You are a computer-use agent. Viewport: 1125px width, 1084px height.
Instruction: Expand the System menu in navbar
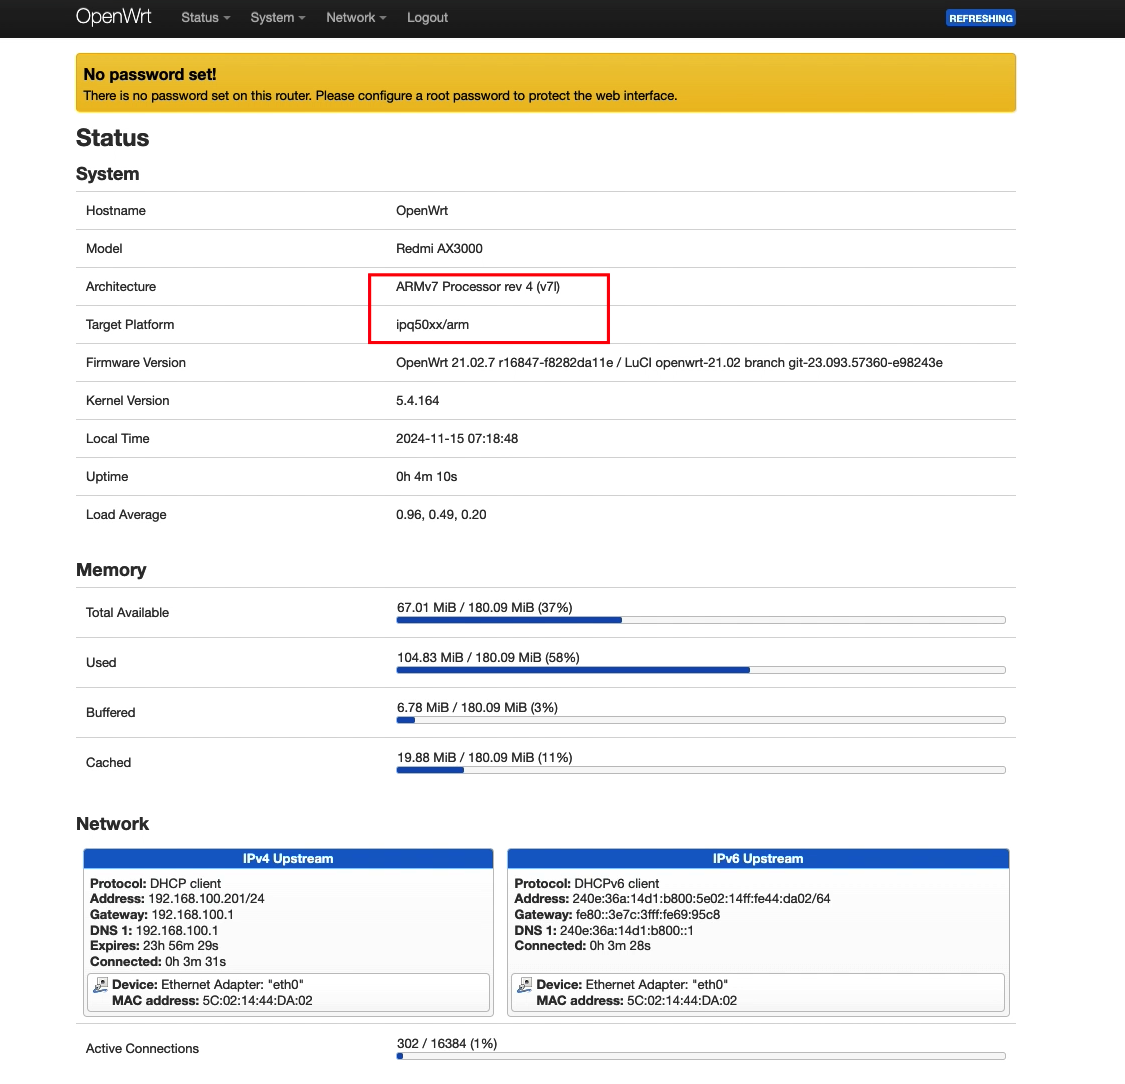277,18
